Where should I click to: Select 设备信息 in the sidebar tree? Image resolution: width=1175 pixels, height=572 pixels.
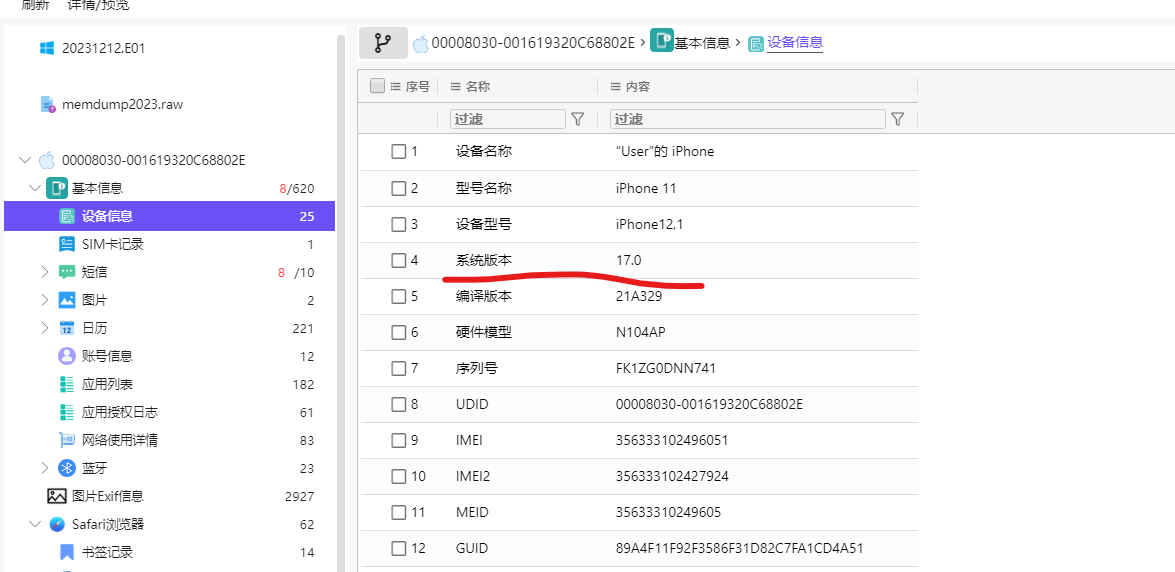coord(169,217)
